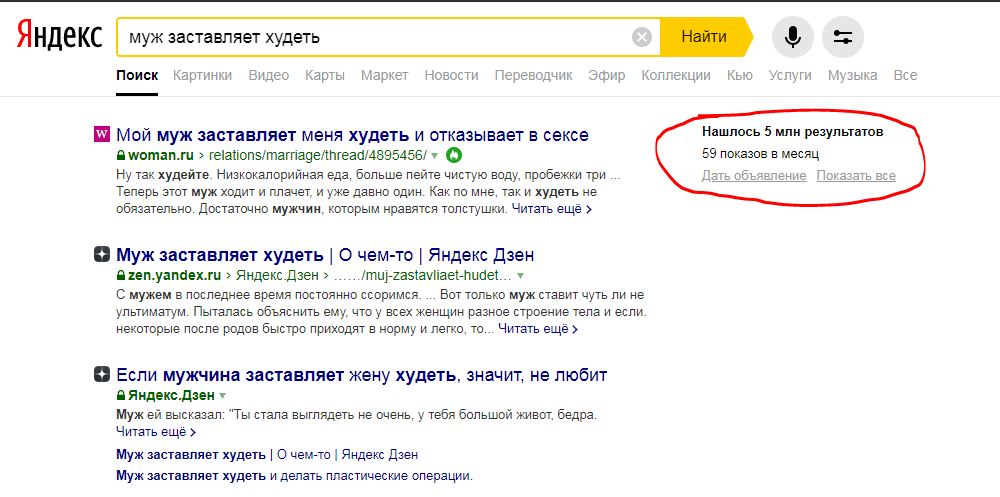Screen dimensions: 1000x497
Task: Switch to the Картинки tab
Action: point(202,75)
